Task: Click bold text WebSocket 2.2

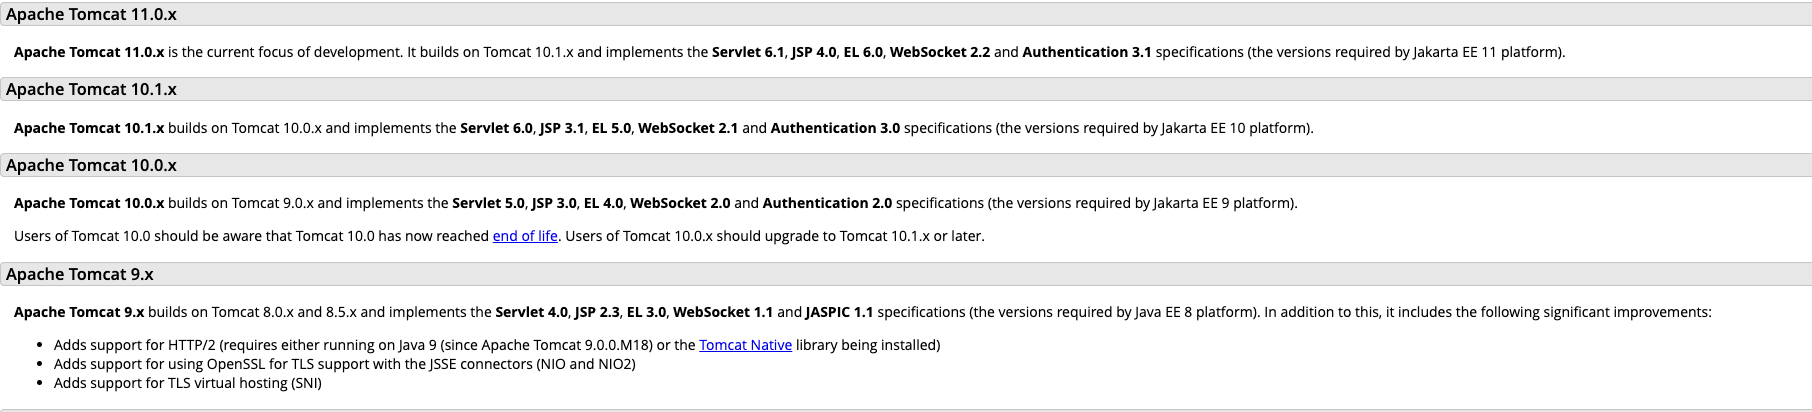Action: point(940,52)
